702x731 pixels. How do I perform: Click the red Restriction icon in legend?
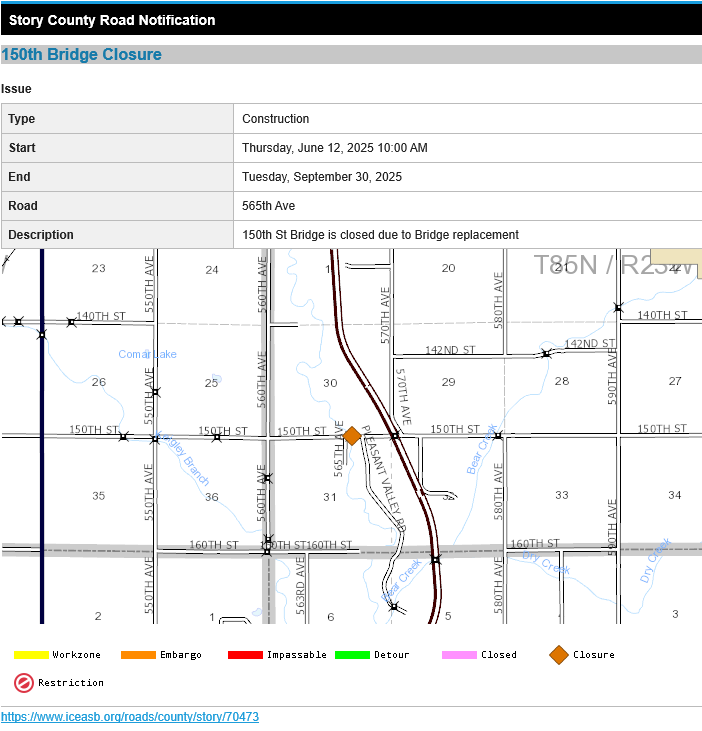23,683
